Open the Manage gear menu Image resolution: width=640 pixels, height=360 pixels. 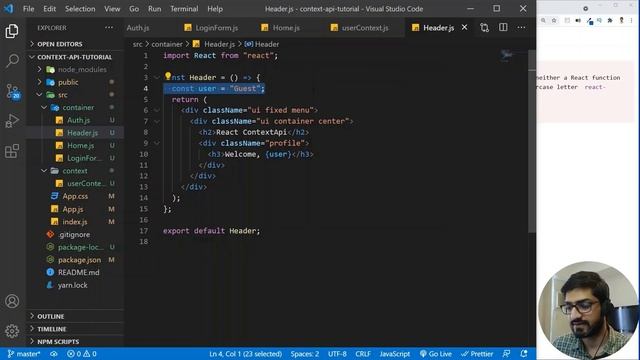(x=12, y=331)
